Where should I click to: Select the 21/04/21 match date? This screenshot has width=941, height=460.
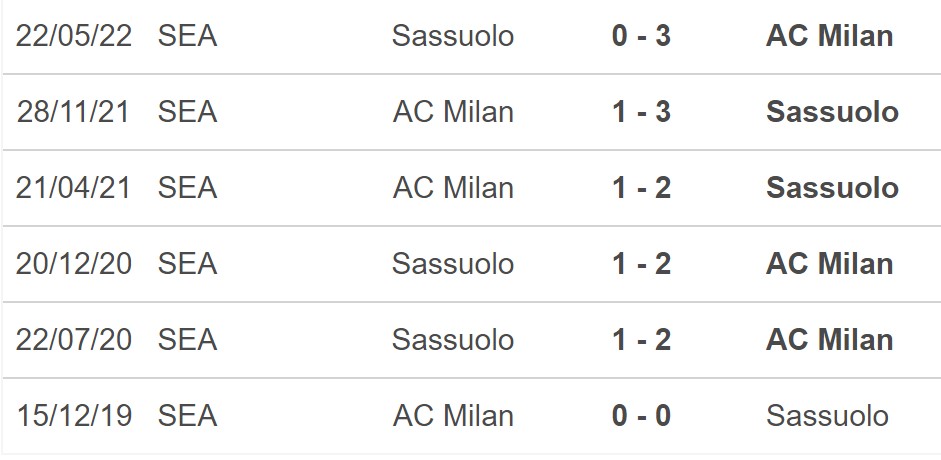(x=74, y=188)
